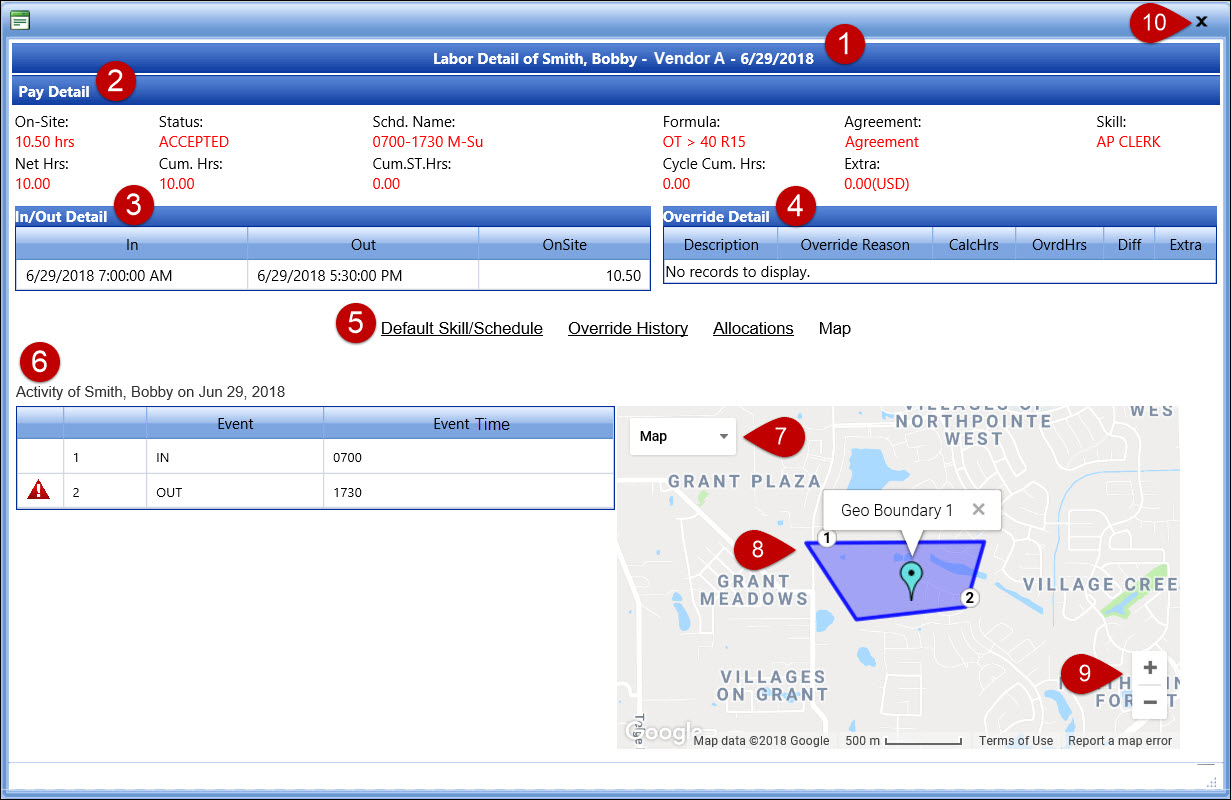Open the Map type dropdown
Viewport: 1231px width, 800px height.
click(683, 436)
